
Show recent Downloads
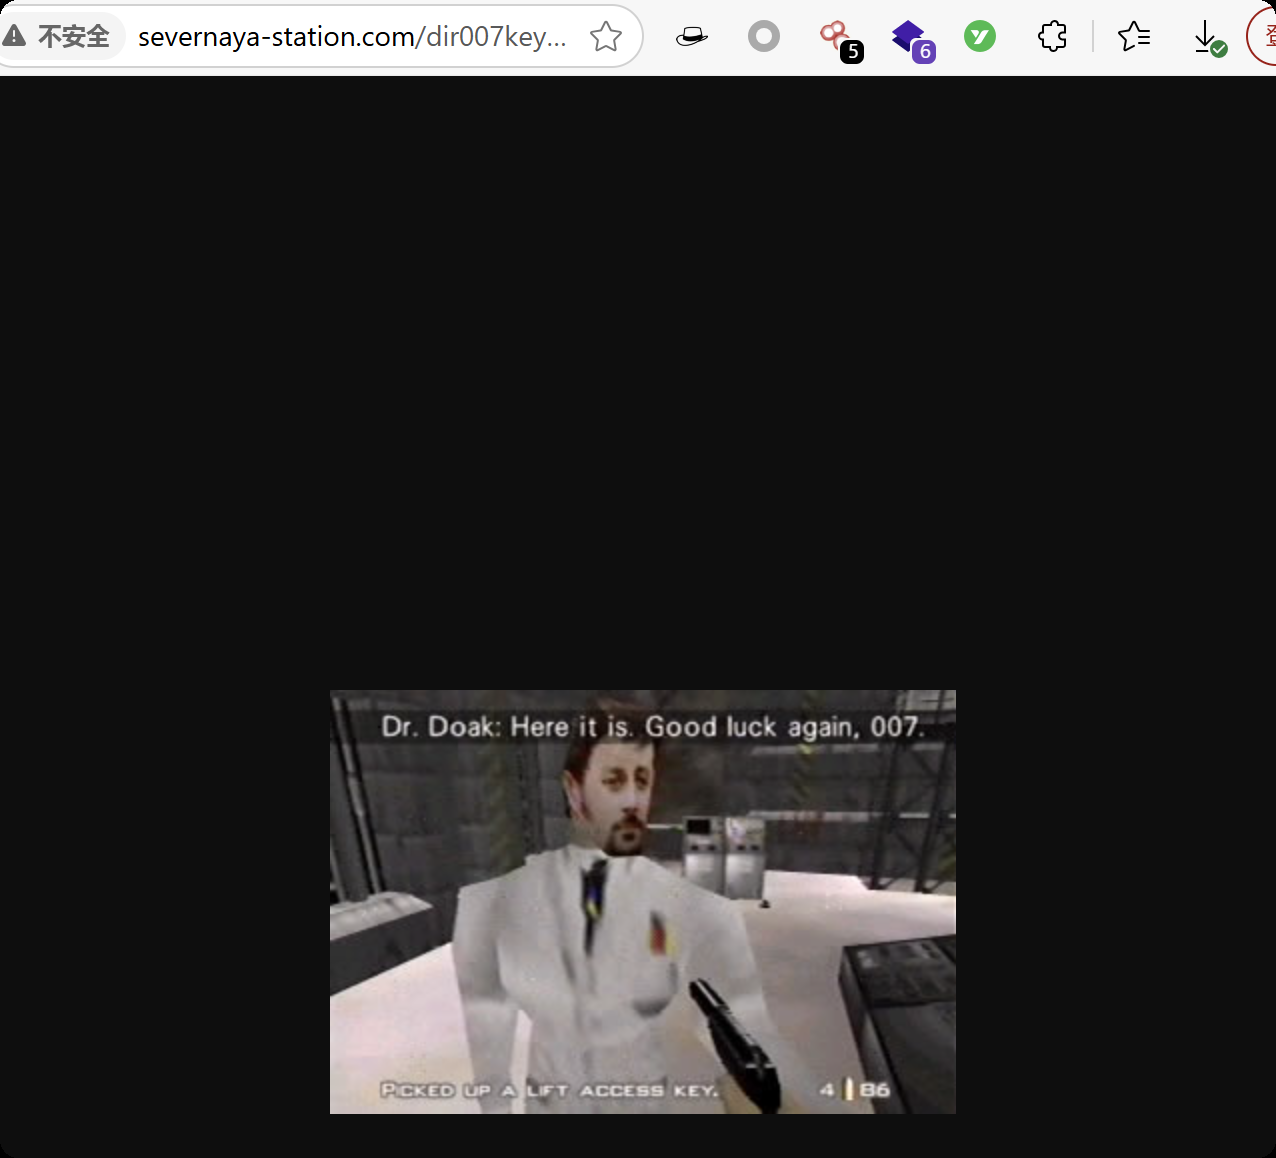(x=1205, y=36)
